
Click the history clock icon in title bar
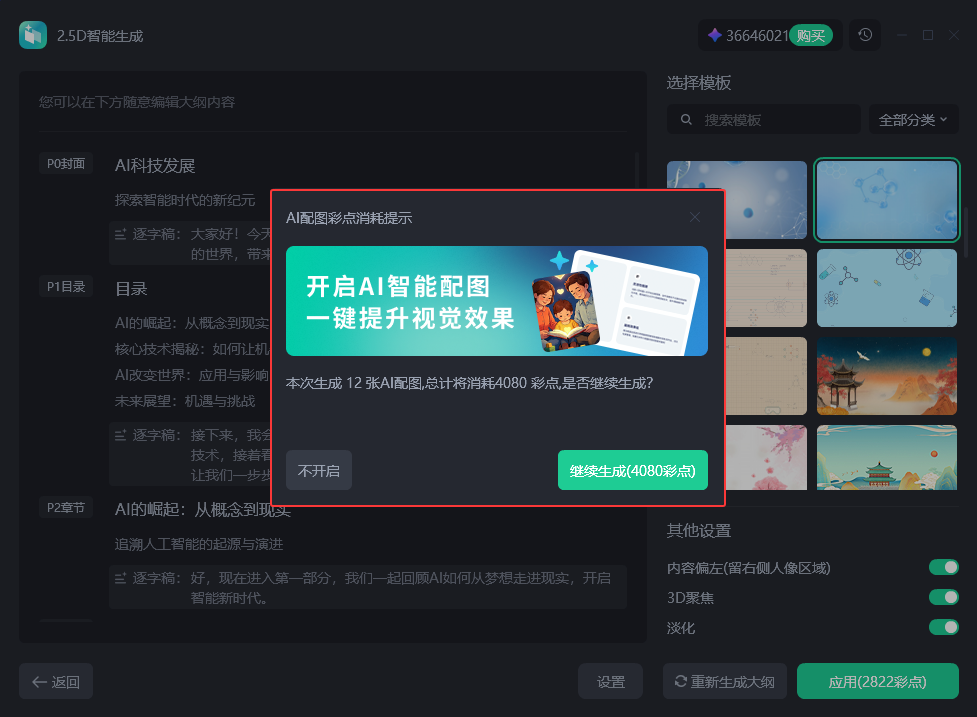click(865, 35)
